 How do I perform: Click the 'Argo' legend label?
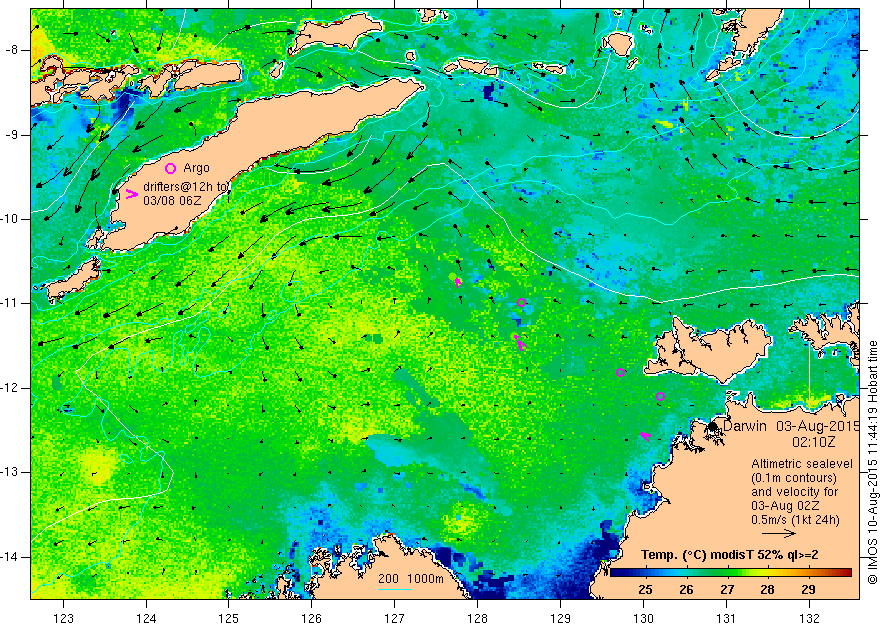[196, 168]
